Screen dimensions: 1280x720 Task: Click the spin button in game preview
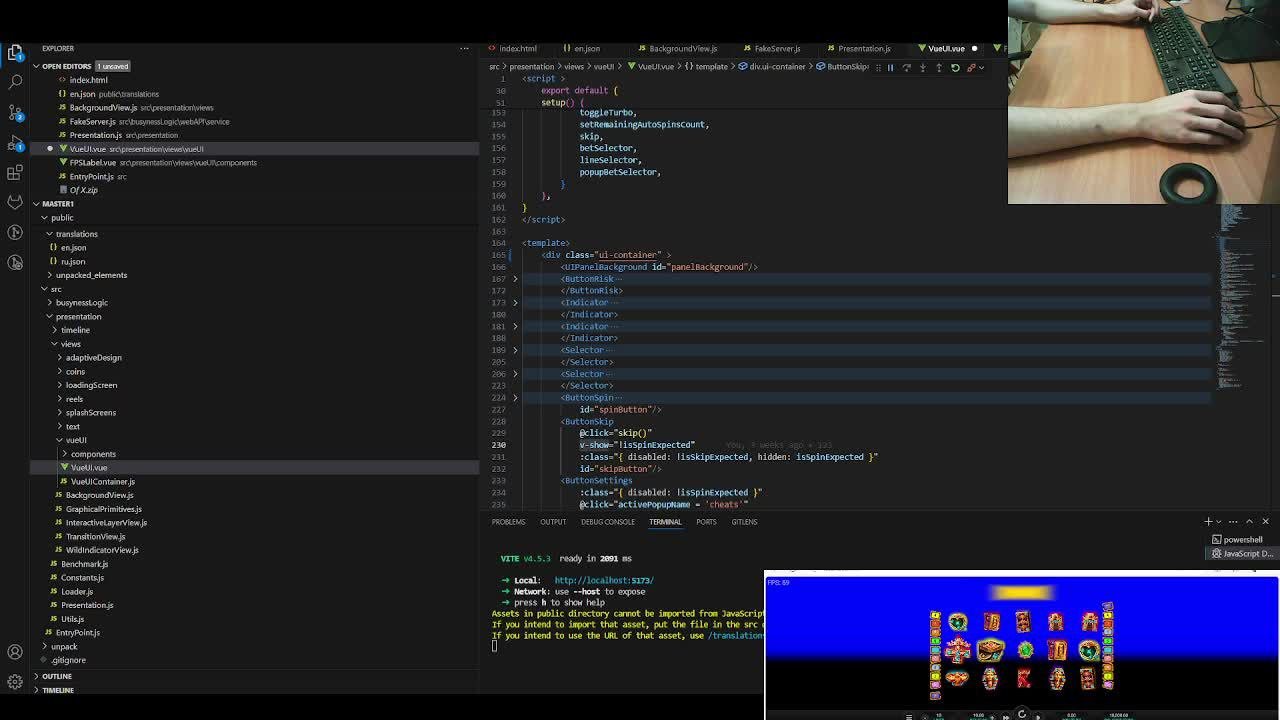(1021, 714)
